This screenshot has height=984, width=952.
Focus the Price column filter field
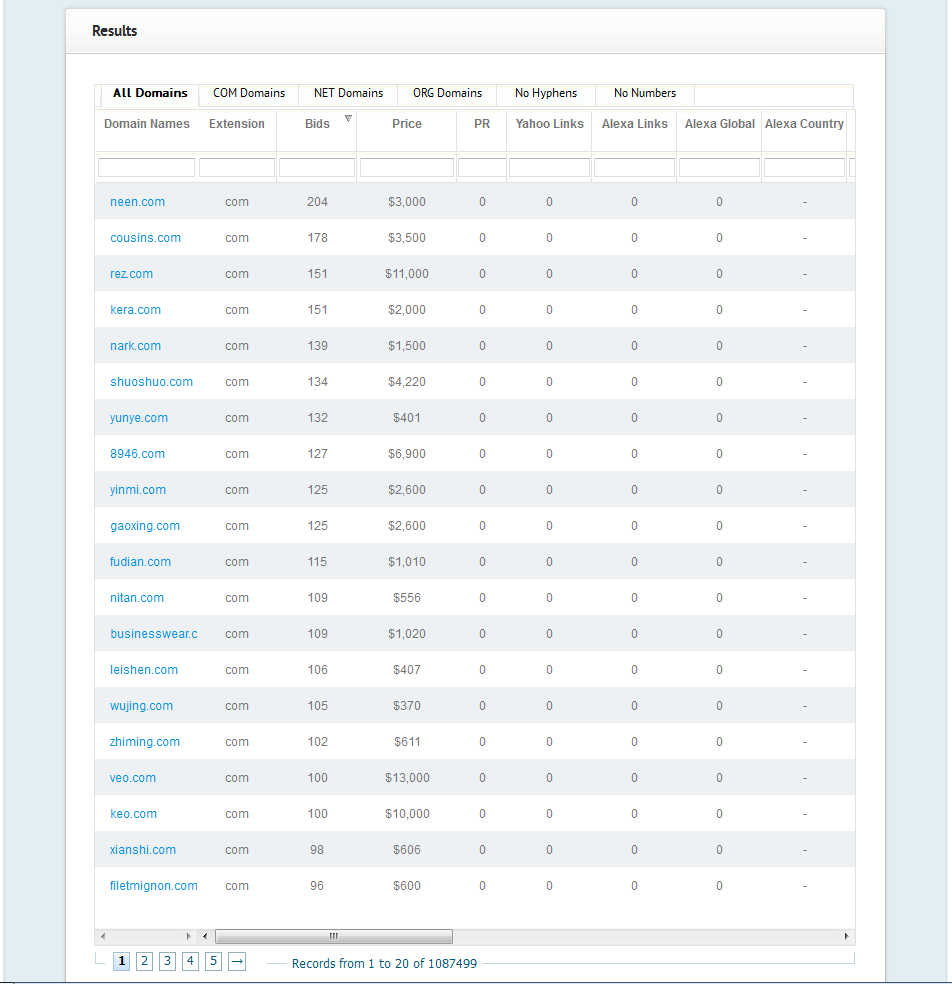tap(406, 168)
